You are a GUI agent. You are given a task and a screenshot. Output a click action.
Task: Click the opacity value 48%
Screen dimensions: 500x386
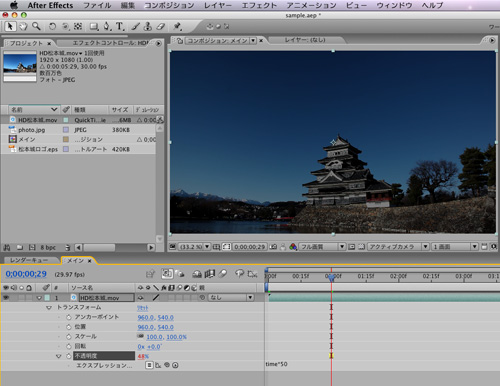point(143,356)
